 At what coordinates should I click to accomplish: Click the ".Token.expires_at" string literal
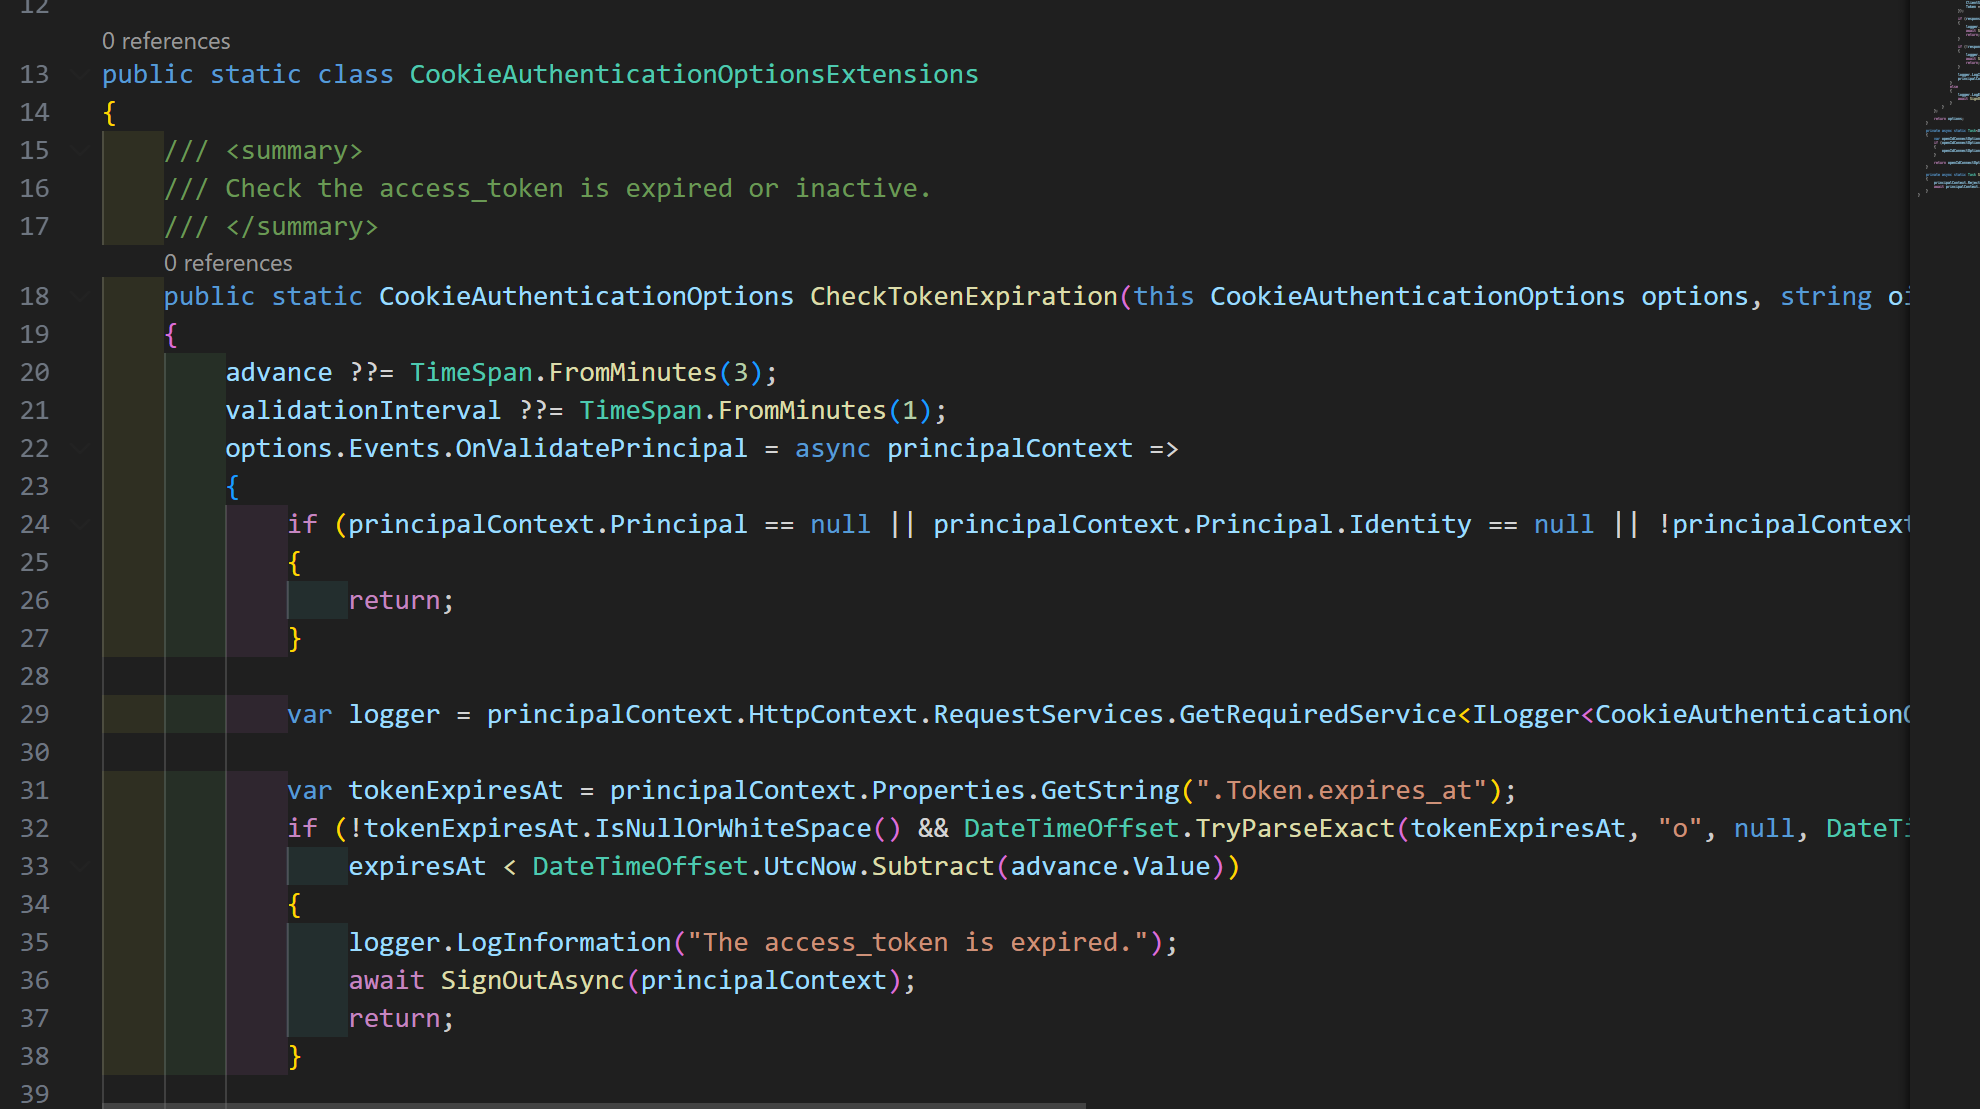pyautogui.click(x=1341, y=791)
